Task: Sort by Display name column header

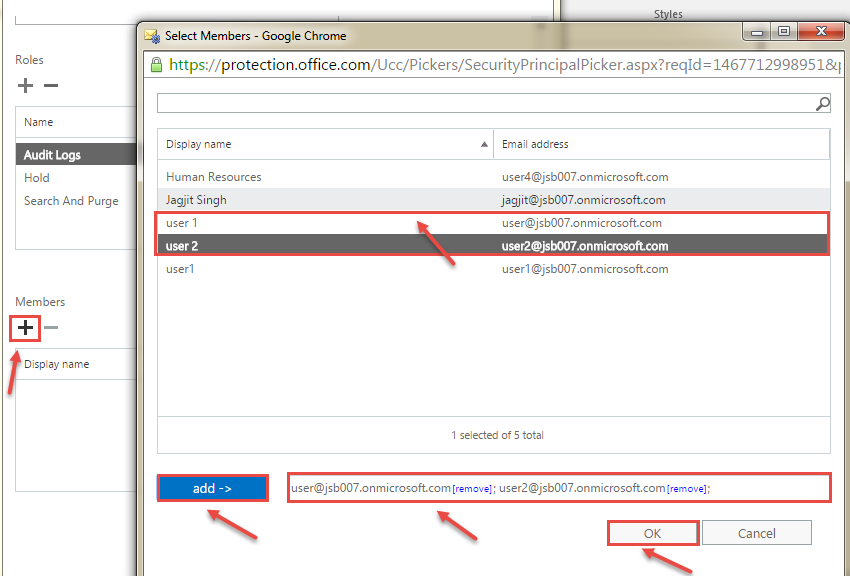Action: (x=325, y=144)
